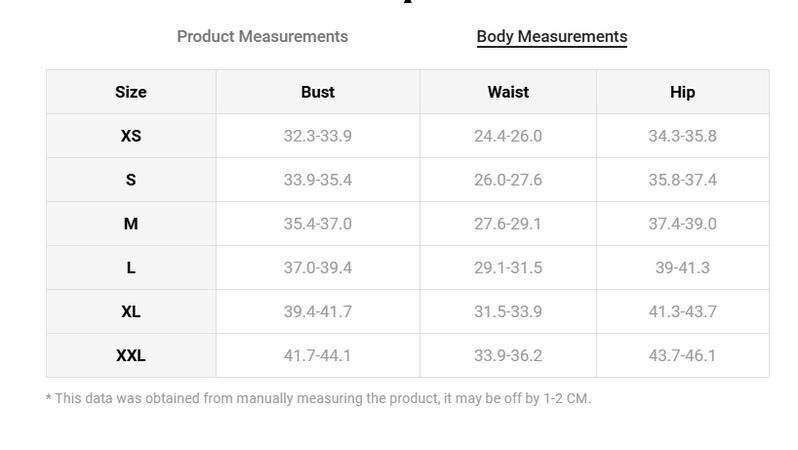The image size is (798, 450).
Task: Click the Bust column header
Action: [318, 92]
